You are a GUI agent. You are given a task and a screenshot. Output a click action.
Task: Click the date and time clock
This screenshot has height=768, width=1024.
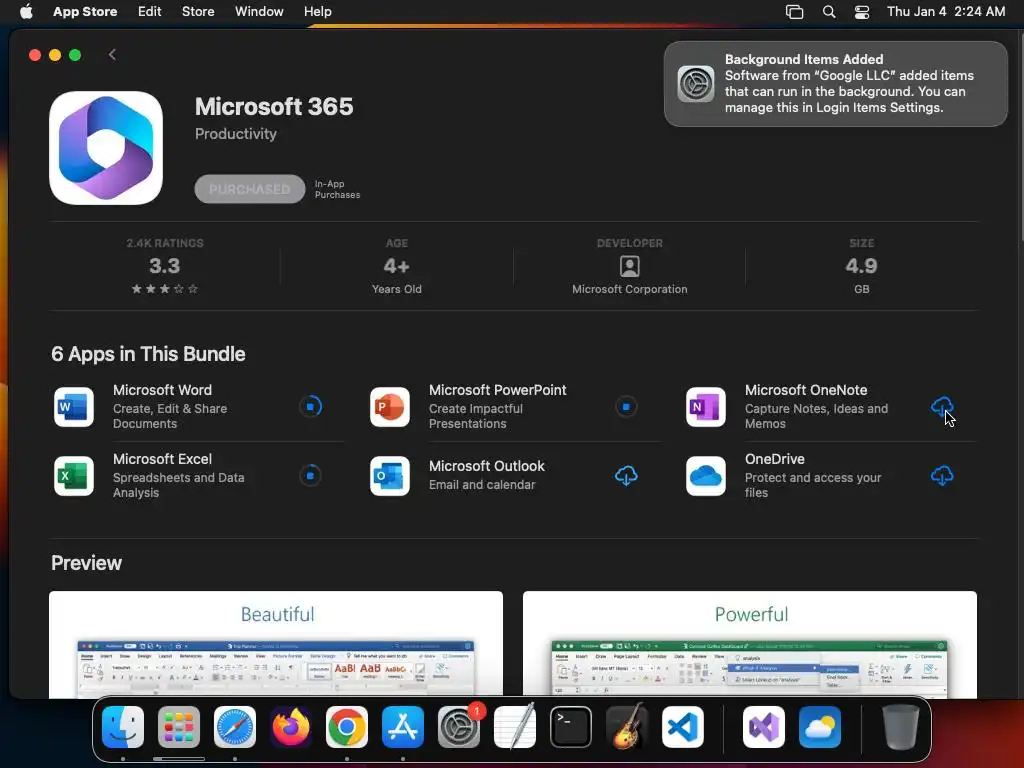click(946, 11)
